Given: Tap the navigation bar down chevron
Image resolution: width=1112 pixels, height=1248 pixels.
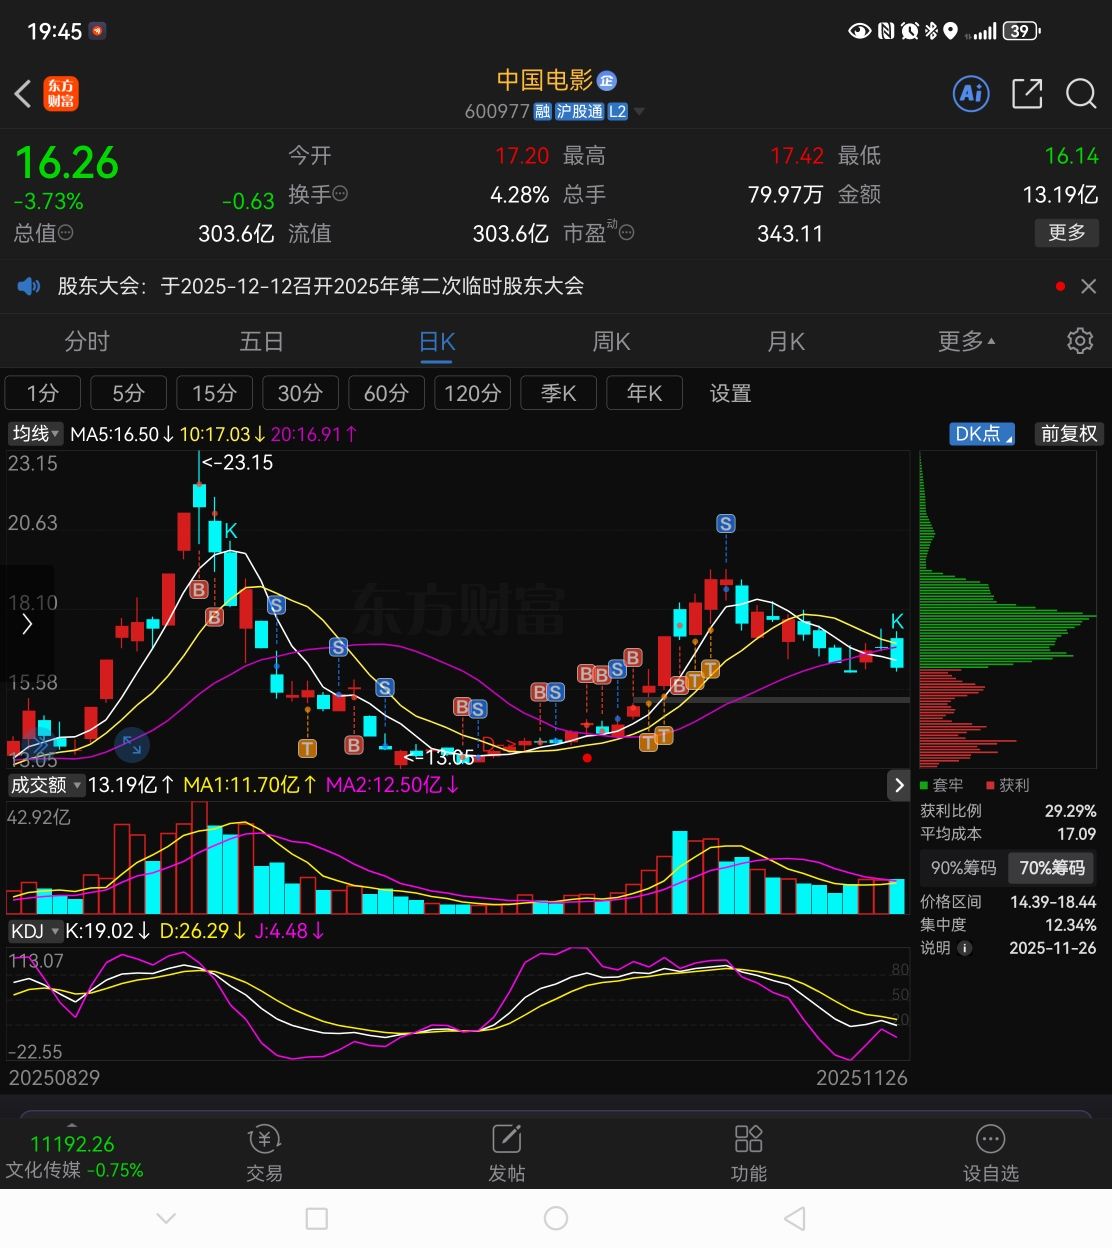Looking at the screenshot, I should point(166,1218).
